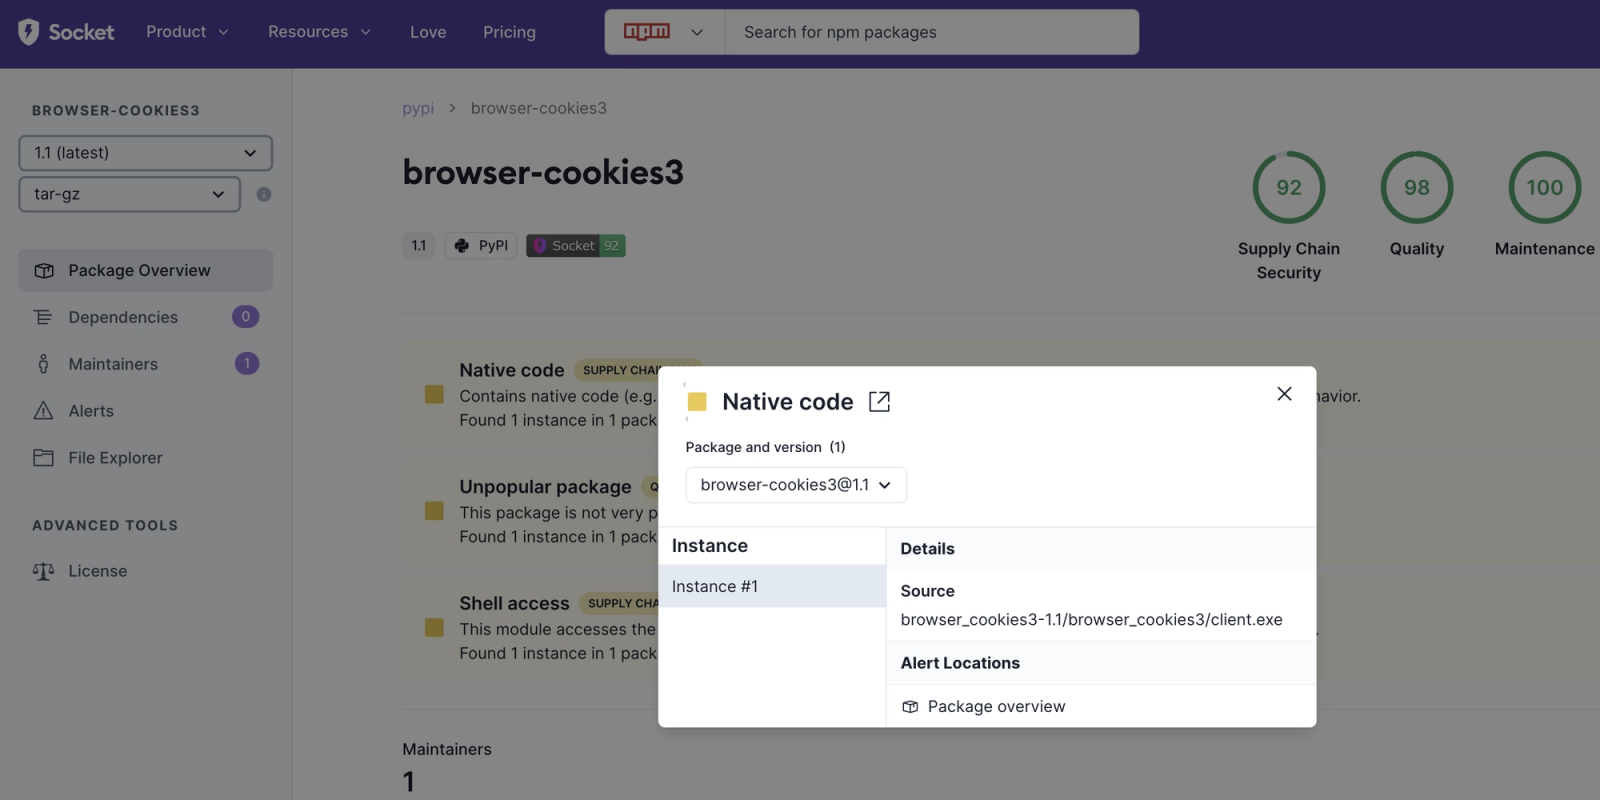This screenshot has width=1600, height=800.
Task: Click the yellow severity square in dialog
Action: (698, 402)
